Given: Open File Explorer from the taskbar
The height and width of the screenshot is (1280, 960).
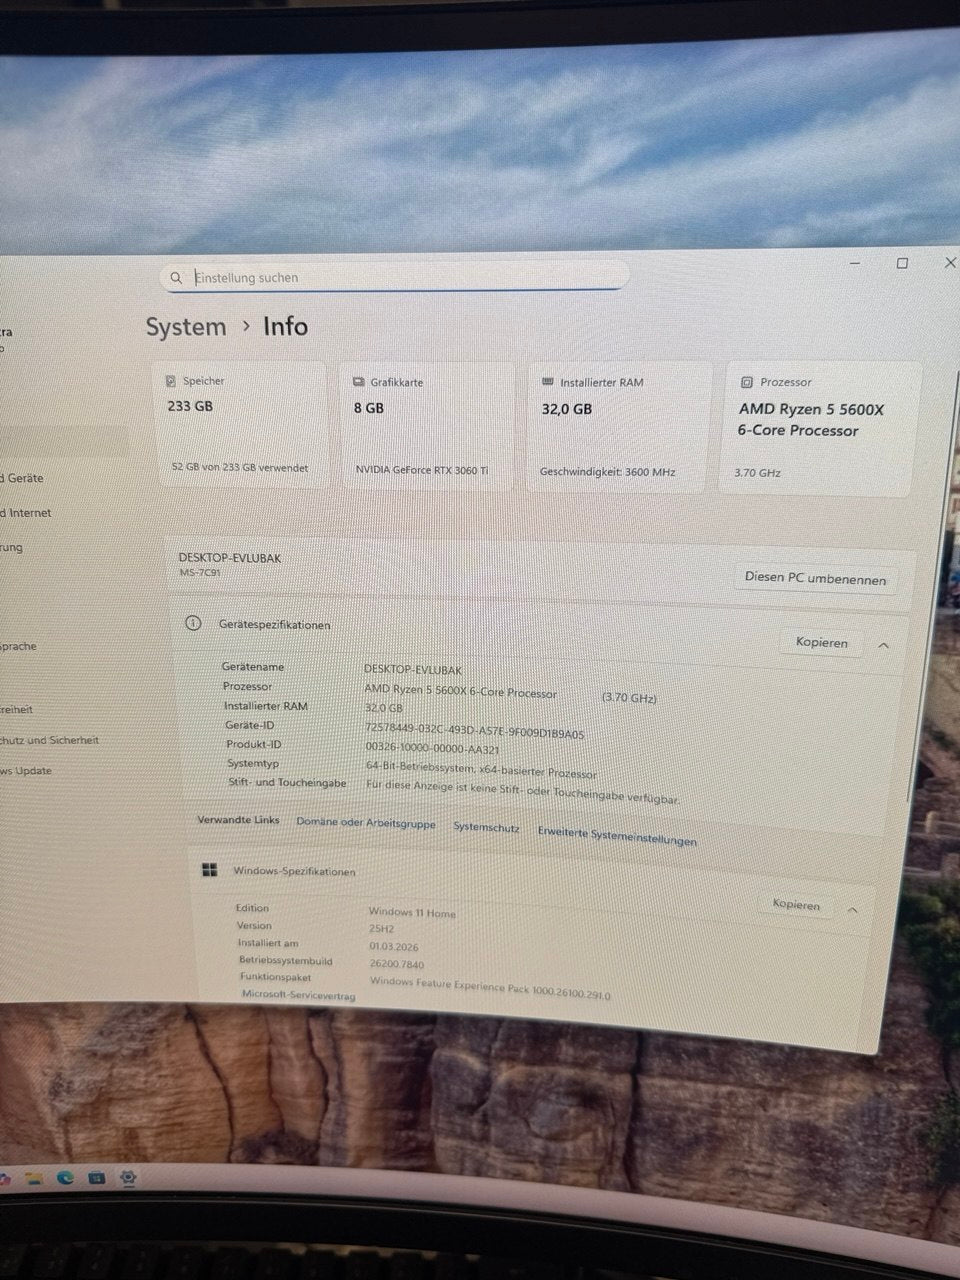Looking at the screenshot, I should click(34, 1179).
